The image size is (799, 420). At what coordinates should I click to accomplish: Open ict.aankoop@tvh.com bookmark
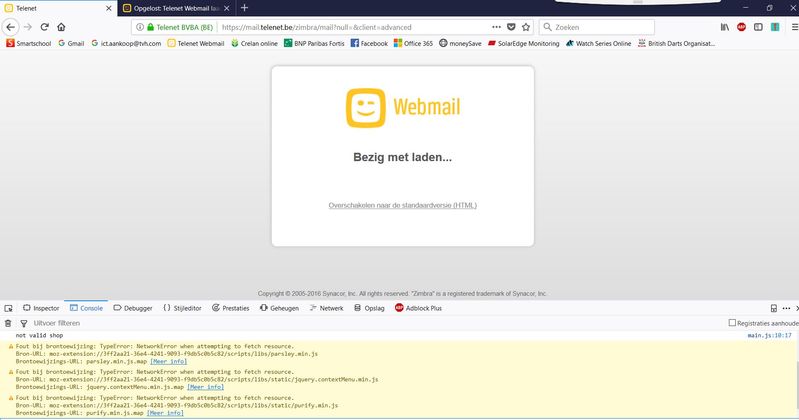pyautogui.click(x=126, y=43)
